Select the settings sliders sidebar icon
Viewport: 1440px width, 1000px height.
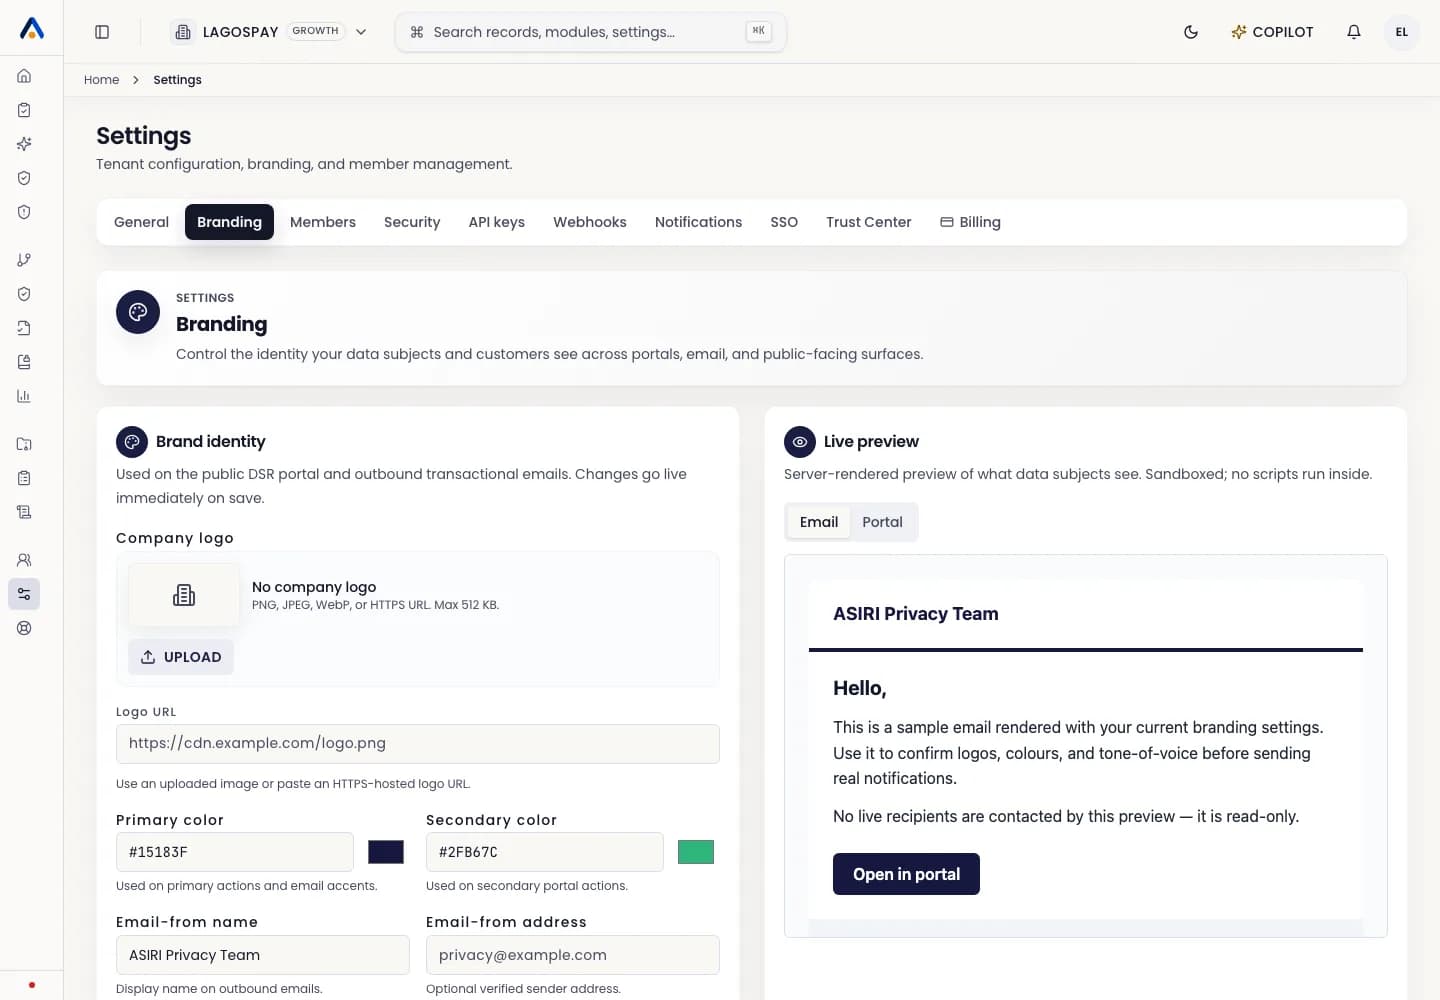point(24,594)
